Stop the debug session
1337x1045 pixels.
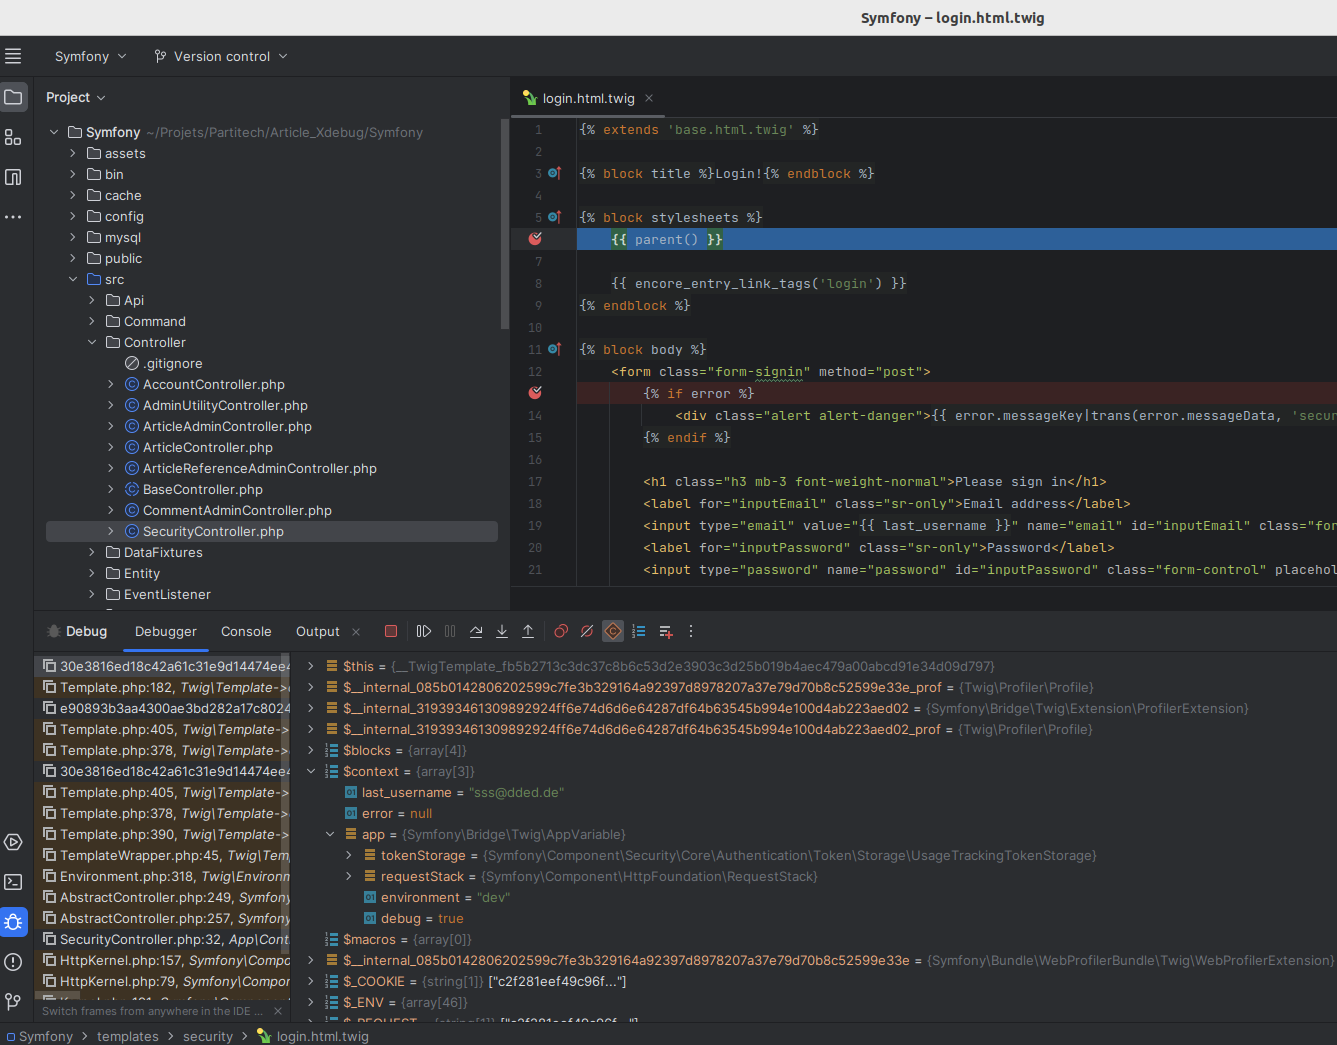pyautogui.click(x=391, y=631)
